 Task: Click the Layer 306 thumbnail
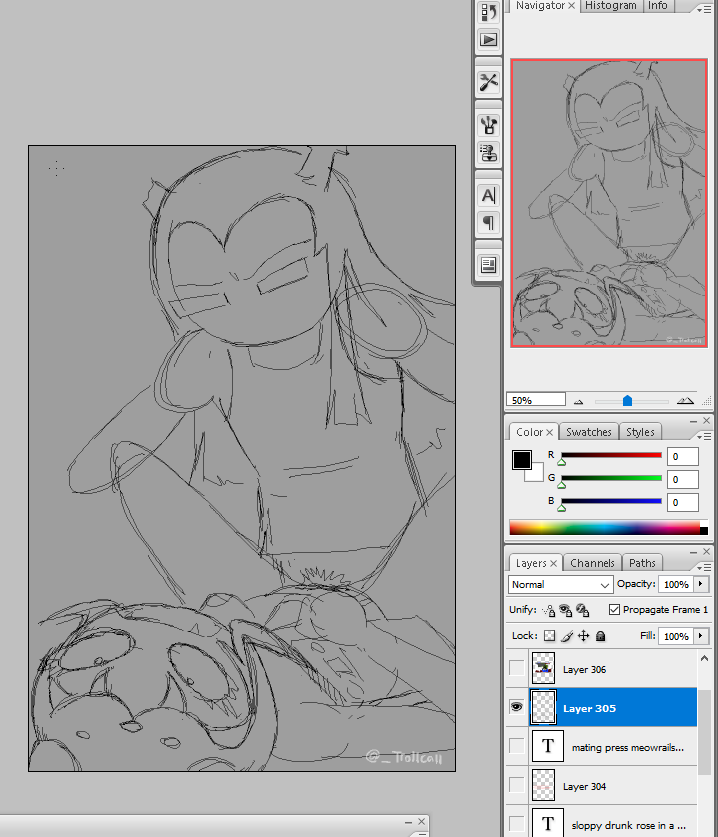[543, 668]
